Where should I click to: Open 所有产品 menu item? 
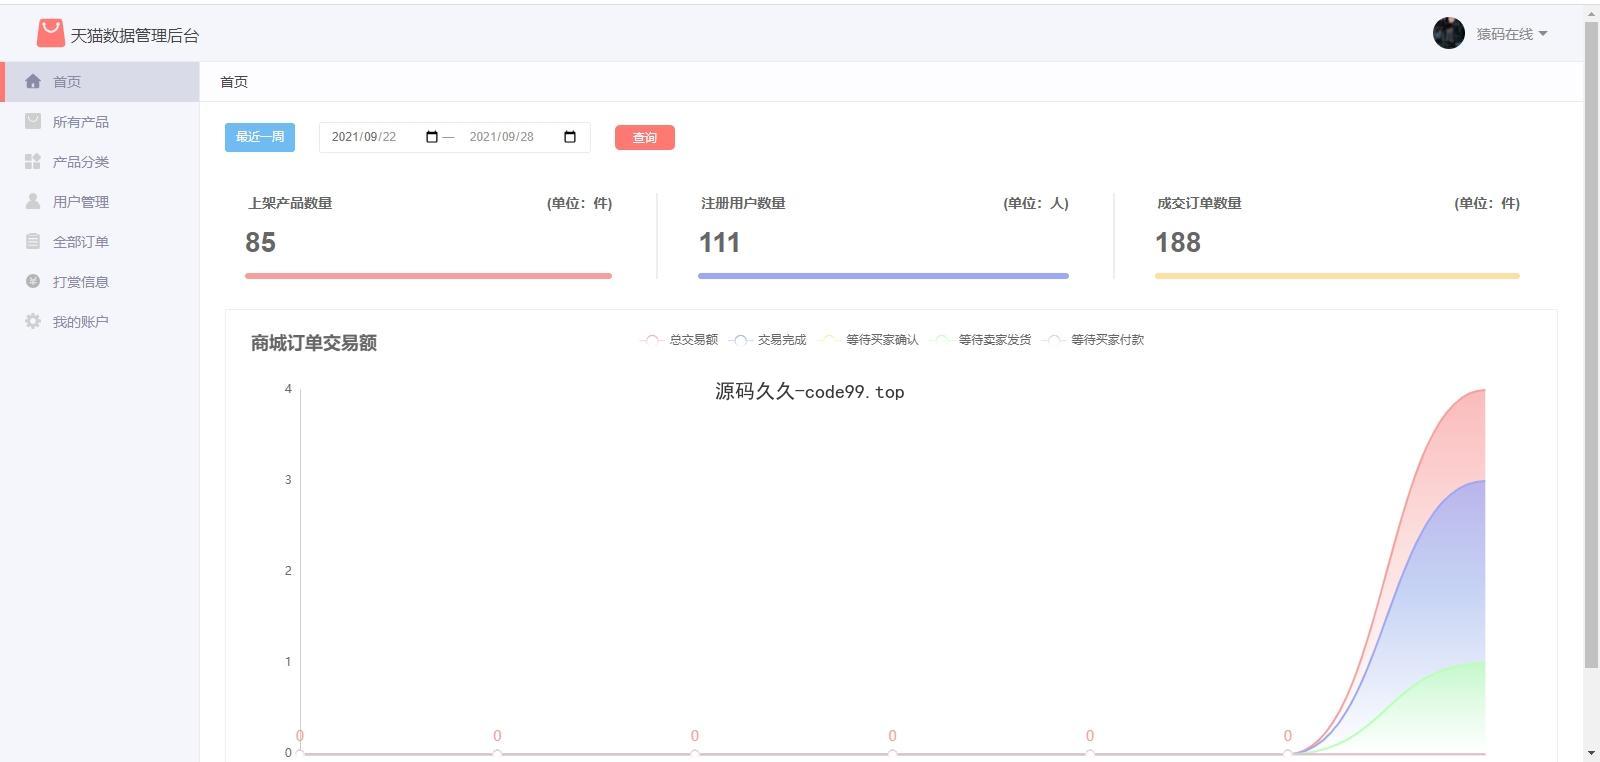tap(100, 121)
